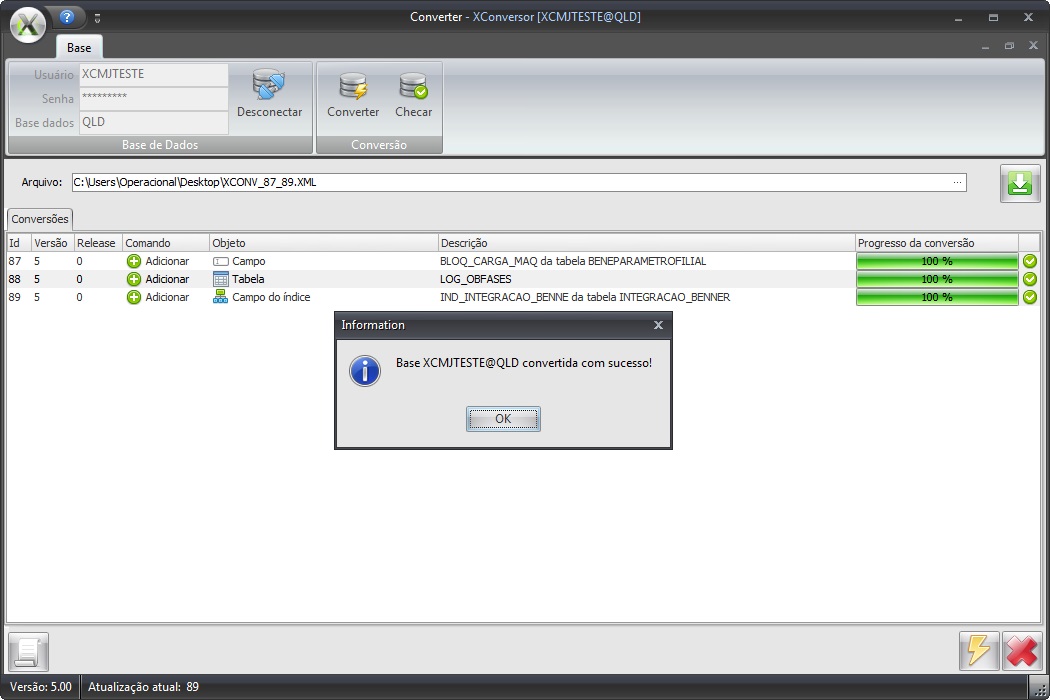The height and width of the screenshot is (700, 1050).
Task: Click the green download arrow button
Action: (x=1020, y=185)
